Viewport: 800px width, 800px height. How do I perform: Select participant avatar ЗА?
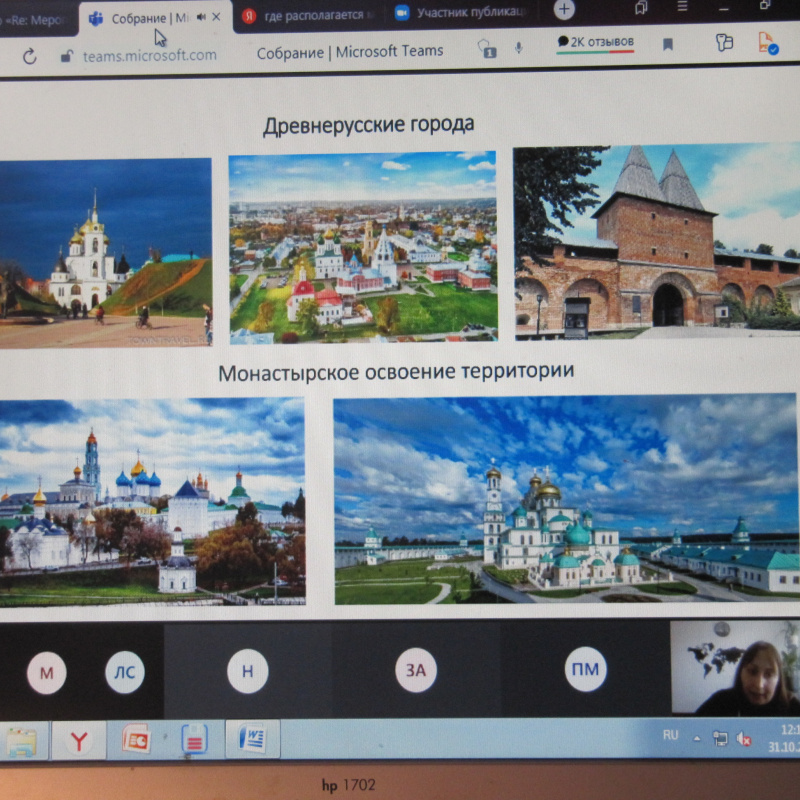pyautogui.click(x=415, y=671)
